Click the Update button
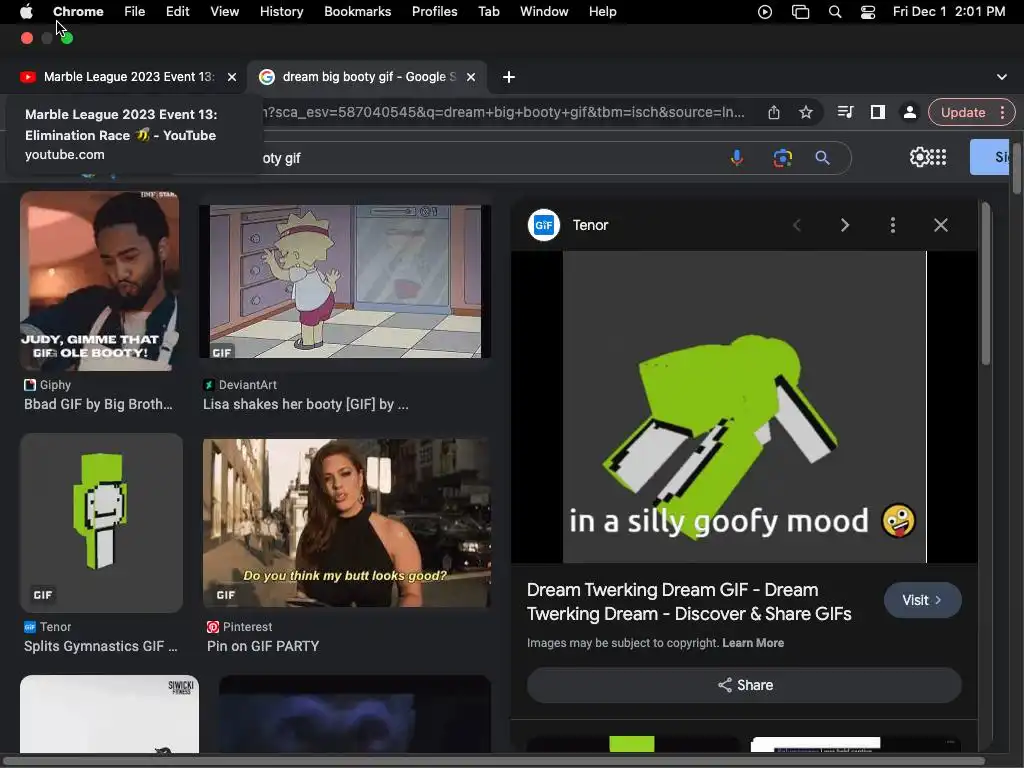This screenshot has height=768, width=1024. [963, 112]
